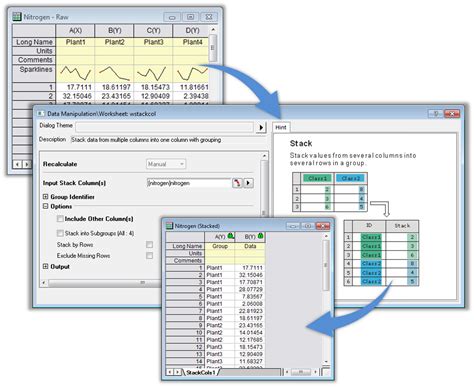Click value 22.81923 in the stacked sheet
The image size is (474, 387).
(x=250, y=311)
